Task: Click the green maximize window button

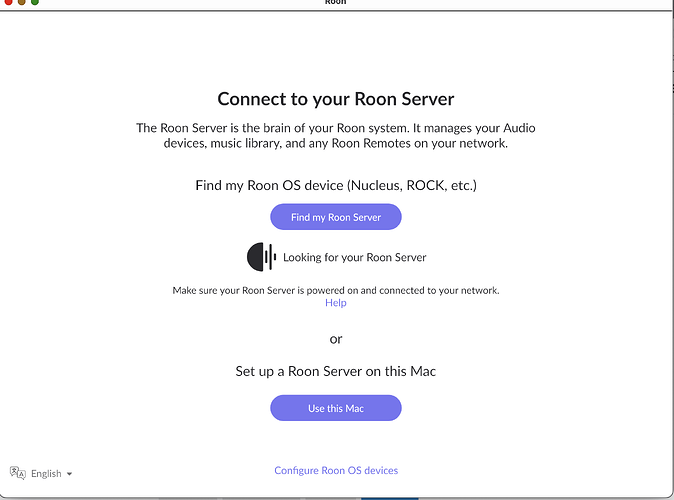Action: tap(35, 2)
